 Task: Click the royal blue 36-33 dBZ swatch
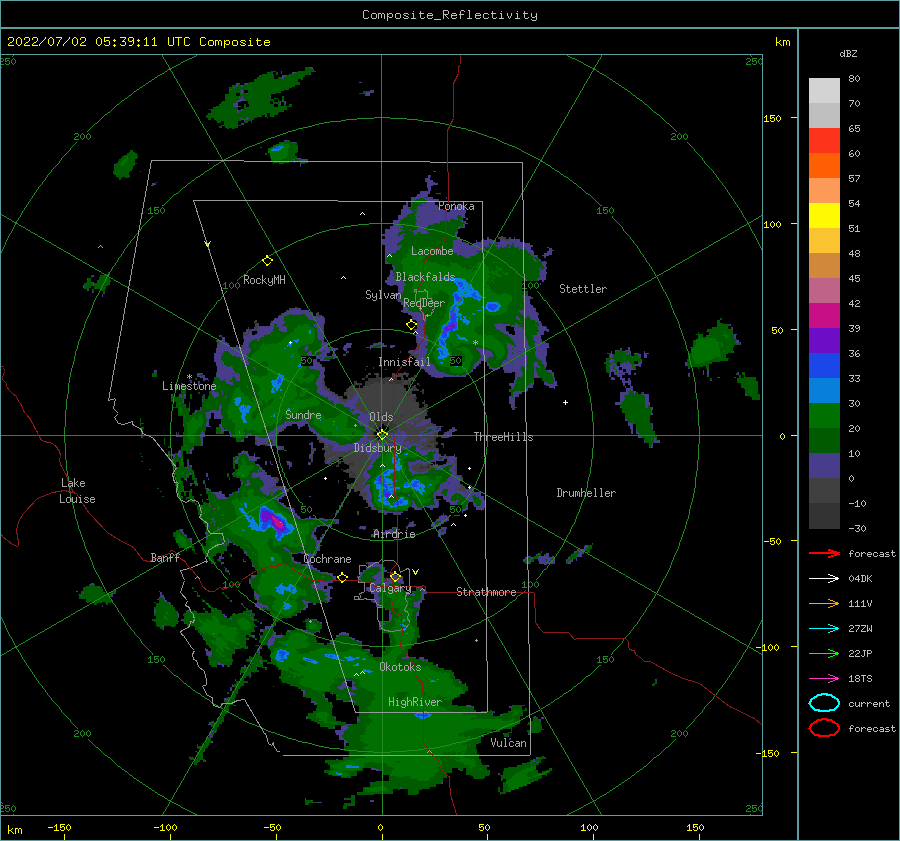click(824, 366)
